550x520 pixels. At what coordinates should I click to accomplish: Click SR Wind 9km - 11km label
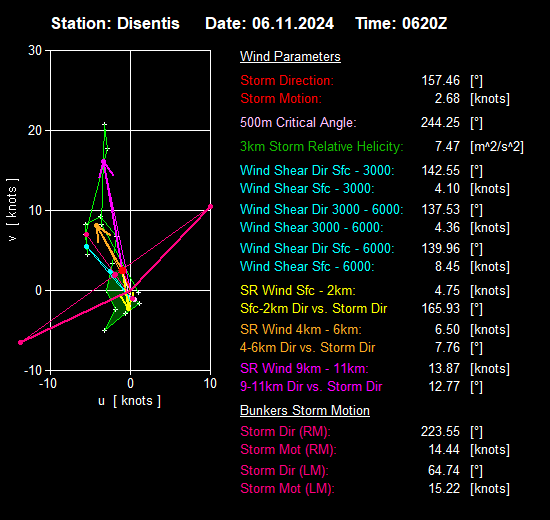(x=304, y=368)
